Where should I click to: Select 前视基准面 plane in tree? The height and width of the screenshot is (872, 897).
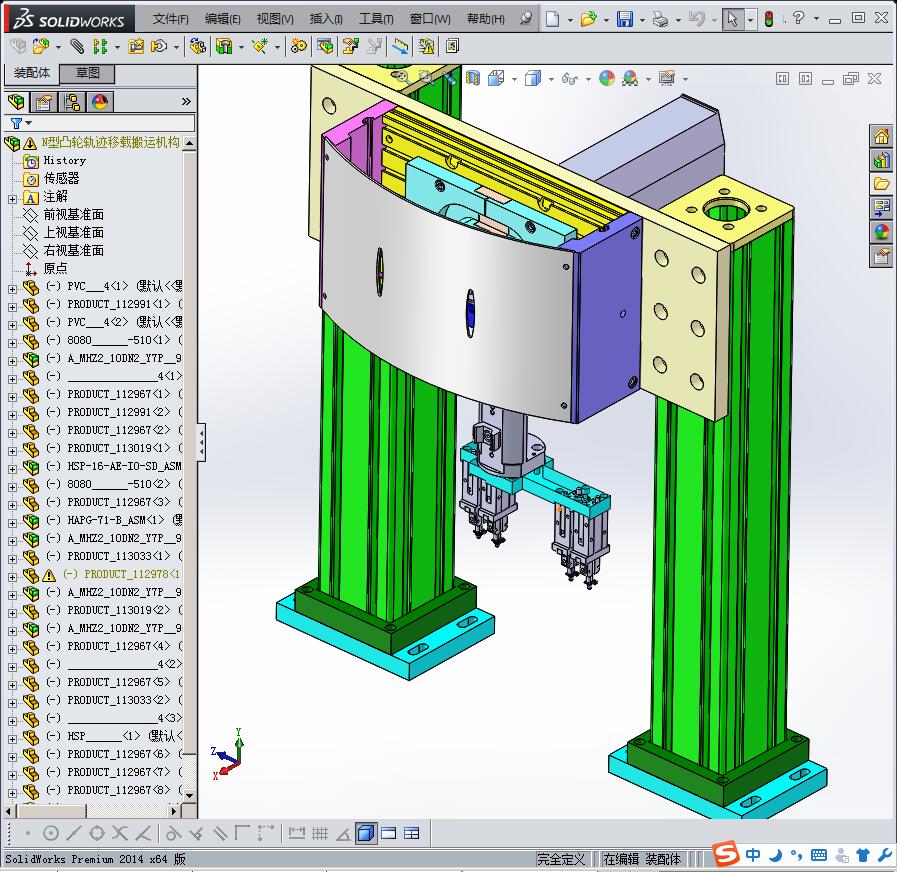(x=74, y=215)
